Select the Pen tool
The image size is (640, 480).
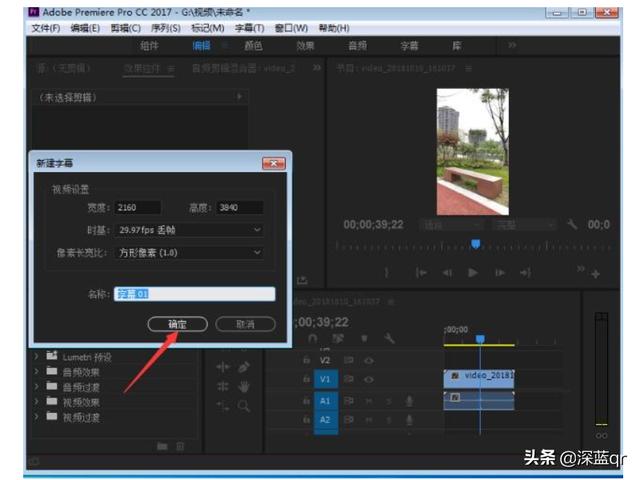pyautogui.click(x=244, y=367)
